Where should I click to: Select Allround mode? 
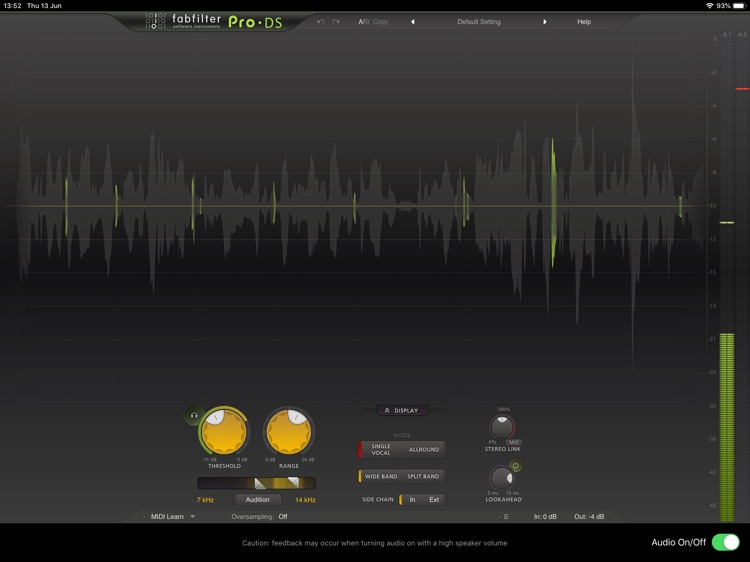[424, 450]
